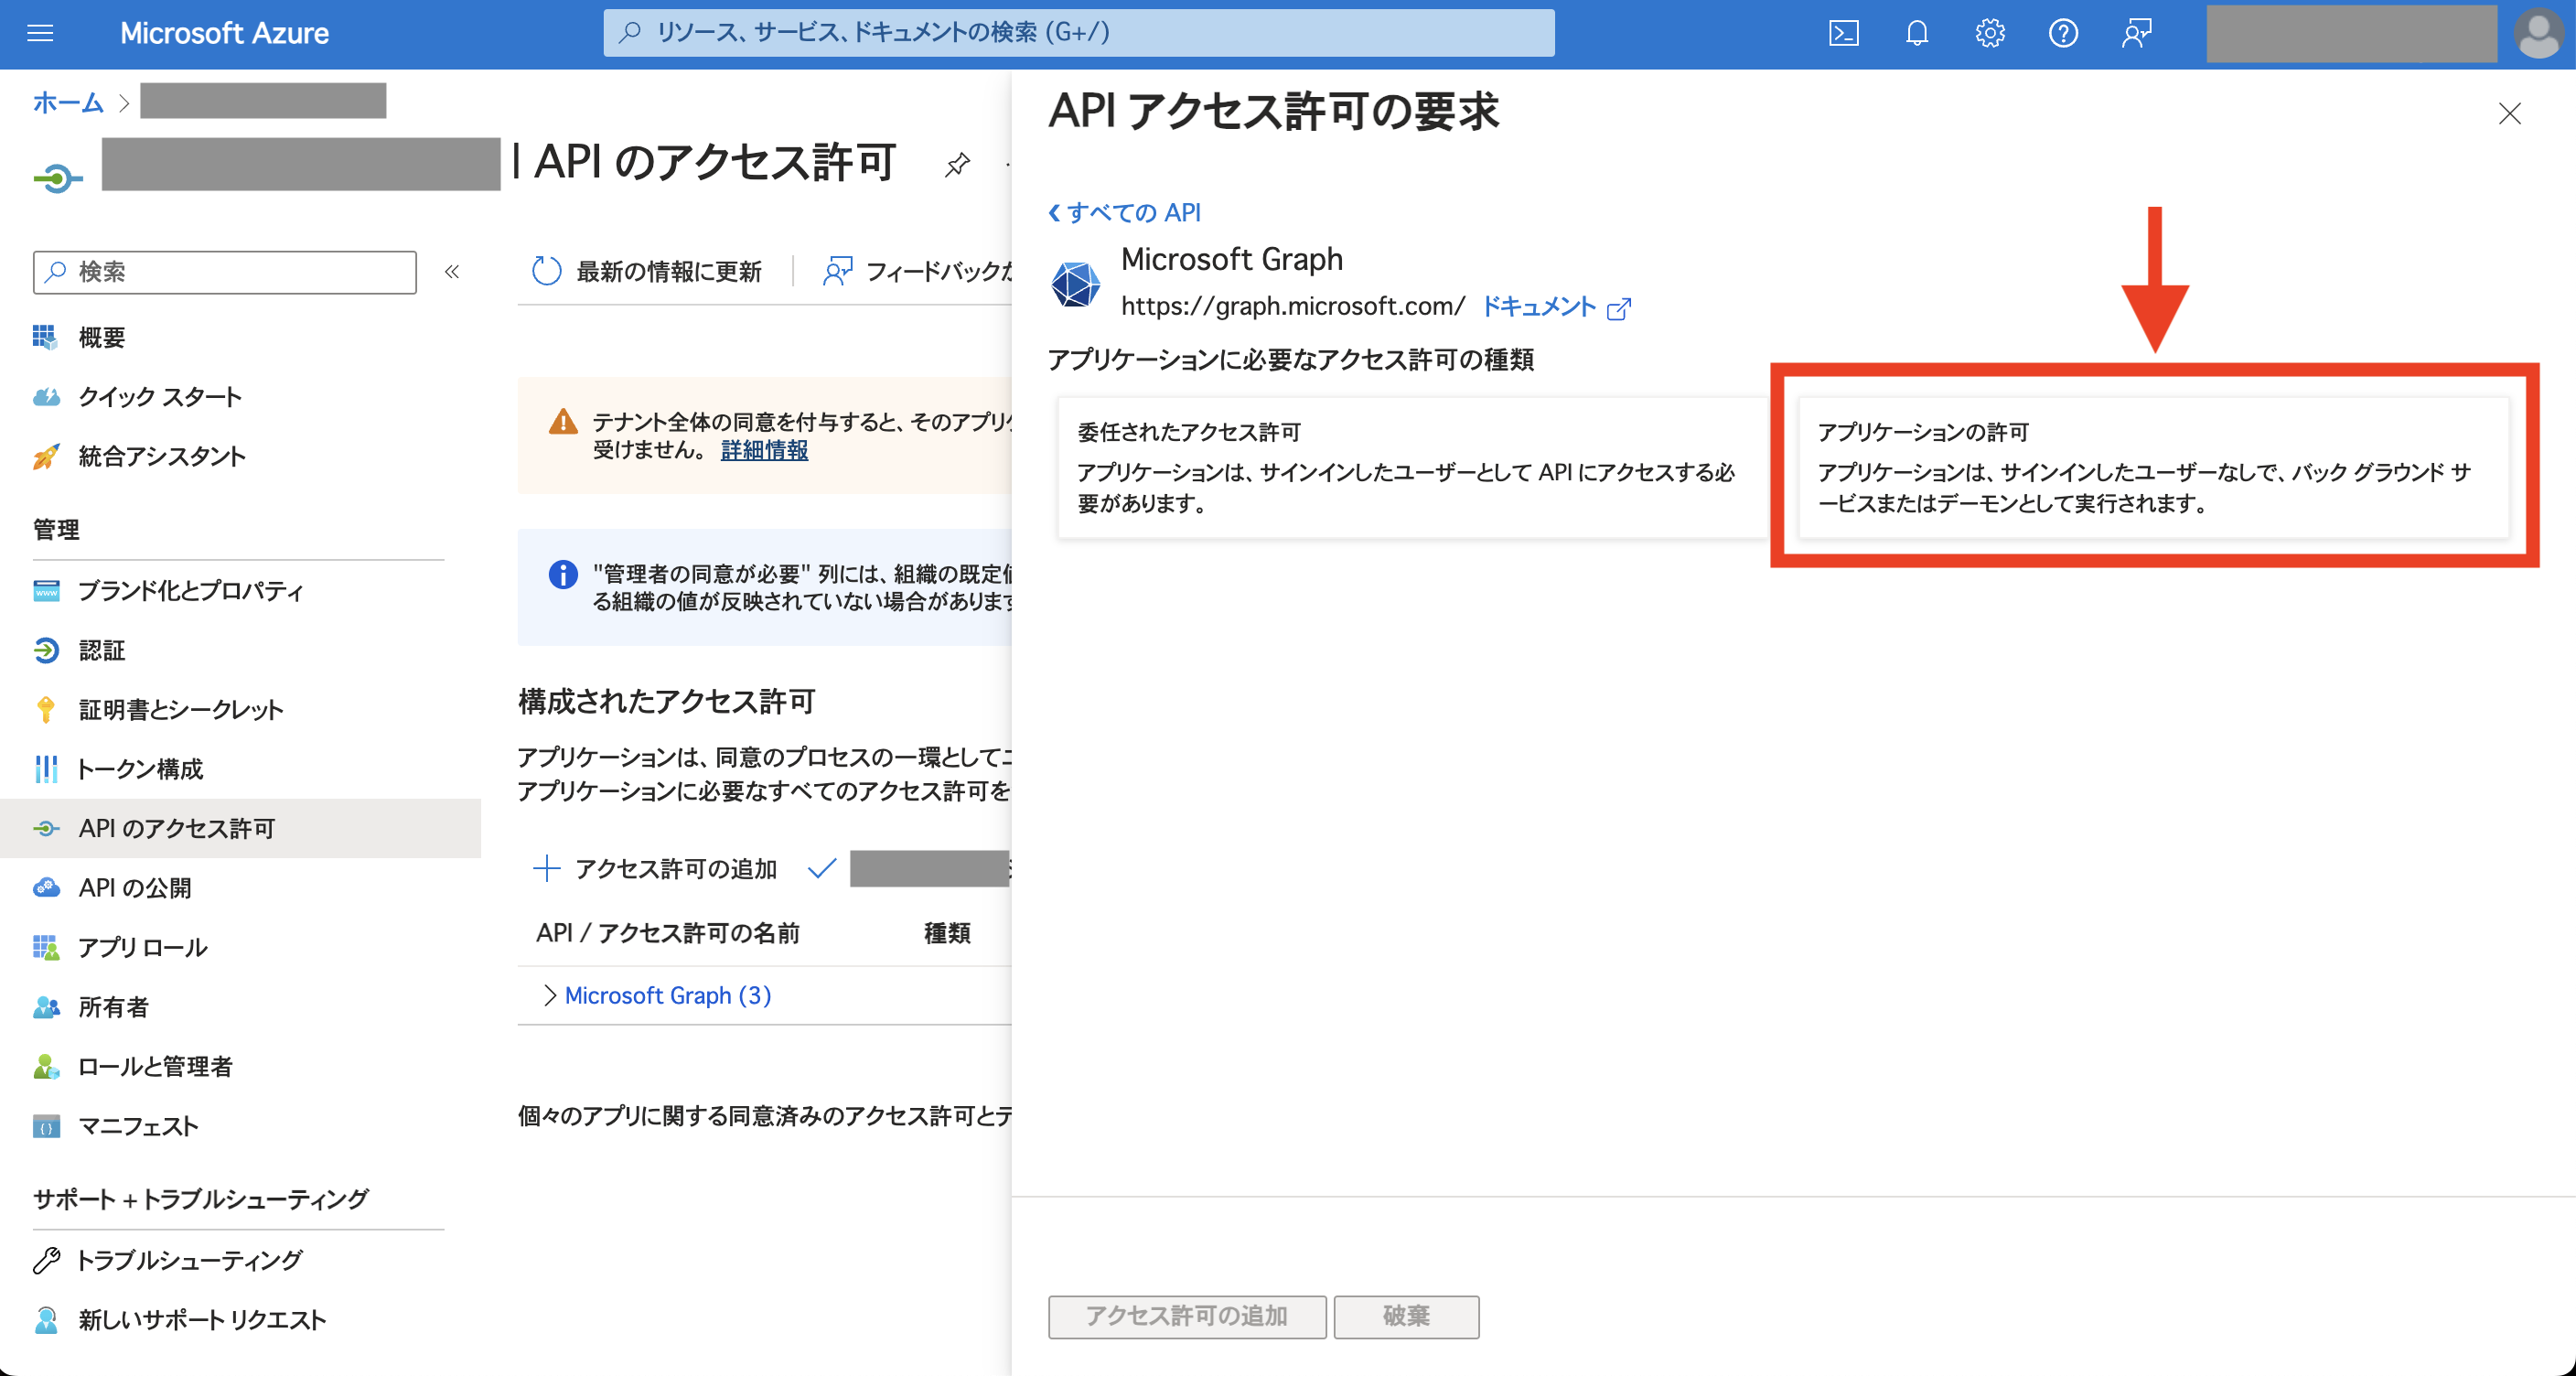Choose 委任されたアクセス許可 card
The width and height of the screenshot is (2576, 1376).
pyautogui.click(x=1413, y=467)
